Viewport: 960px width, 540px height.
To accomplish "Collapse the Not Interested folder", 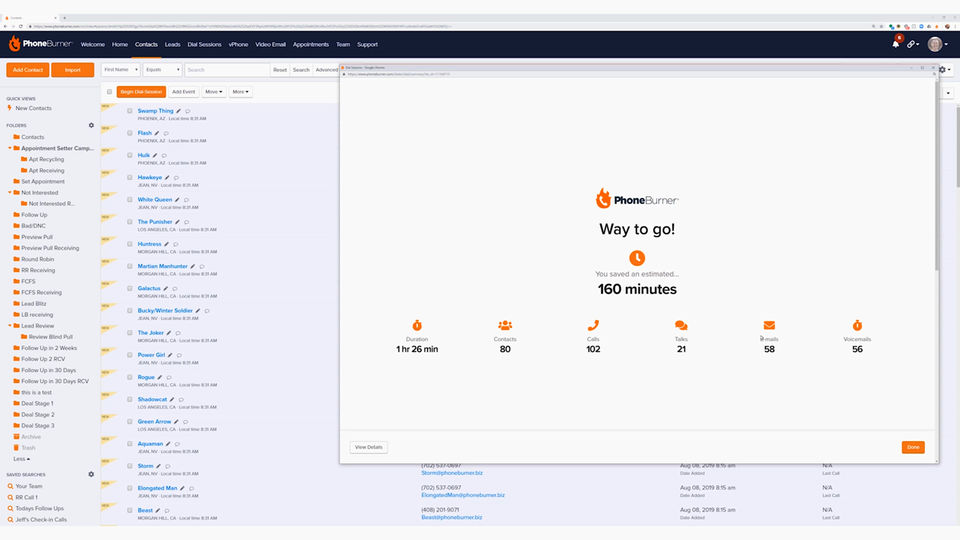I will click(10, 192).
